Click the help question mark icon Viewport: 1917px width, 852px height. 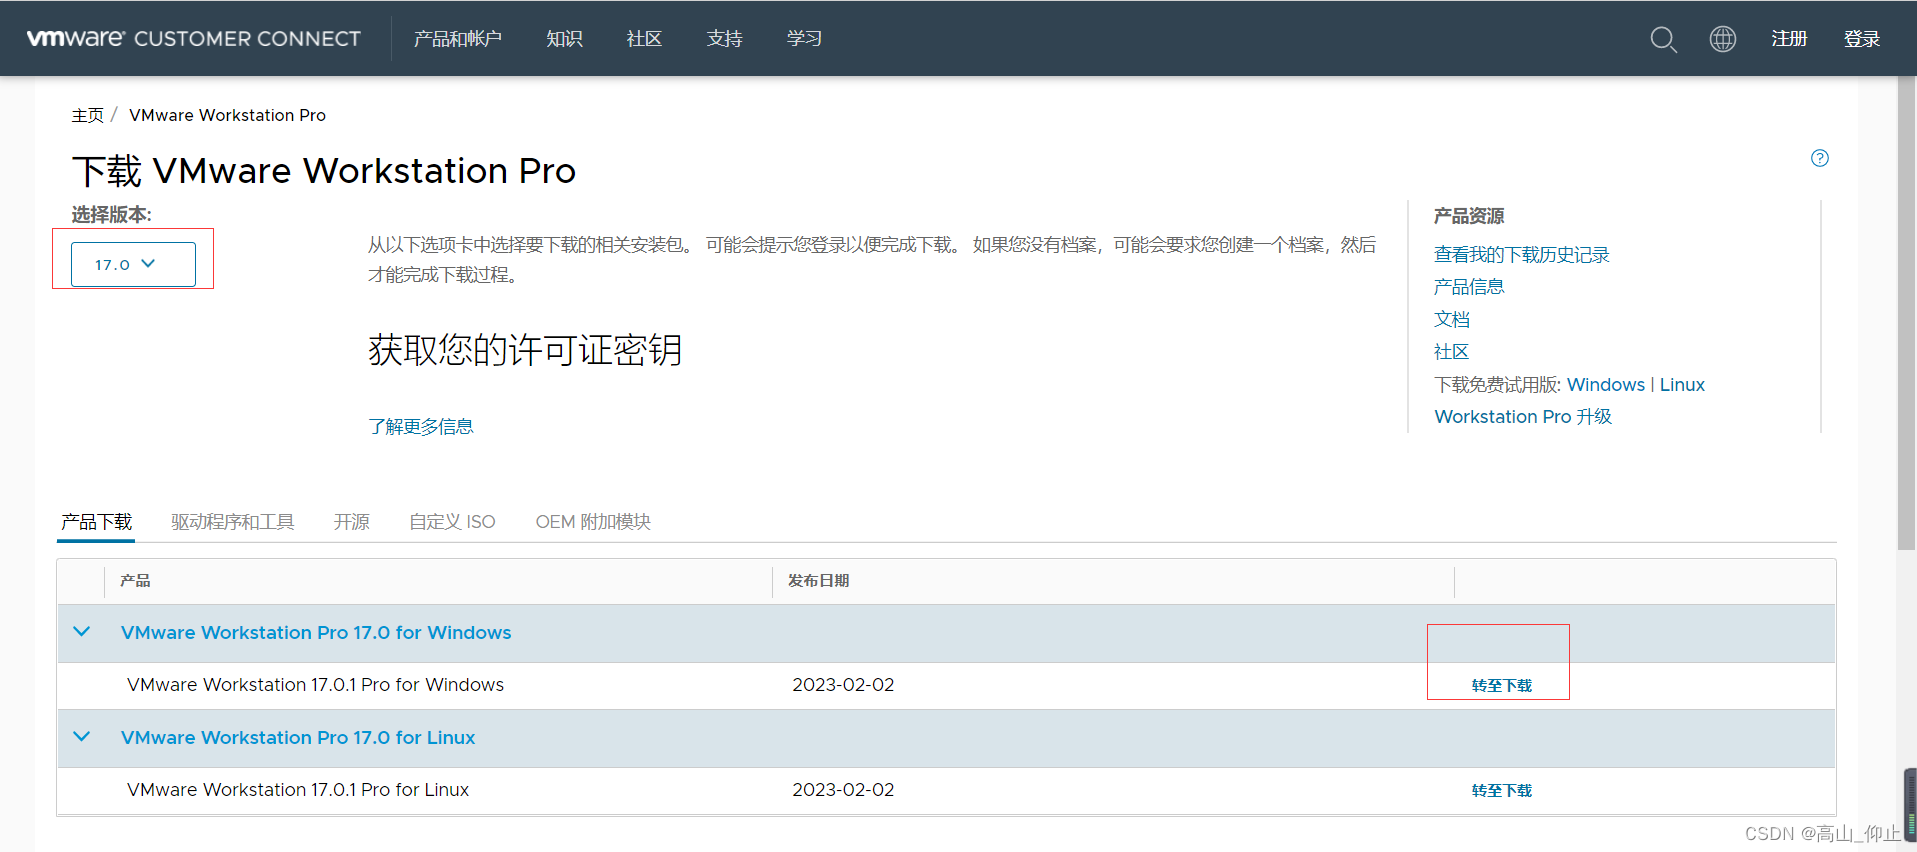tap(1819, 158)
